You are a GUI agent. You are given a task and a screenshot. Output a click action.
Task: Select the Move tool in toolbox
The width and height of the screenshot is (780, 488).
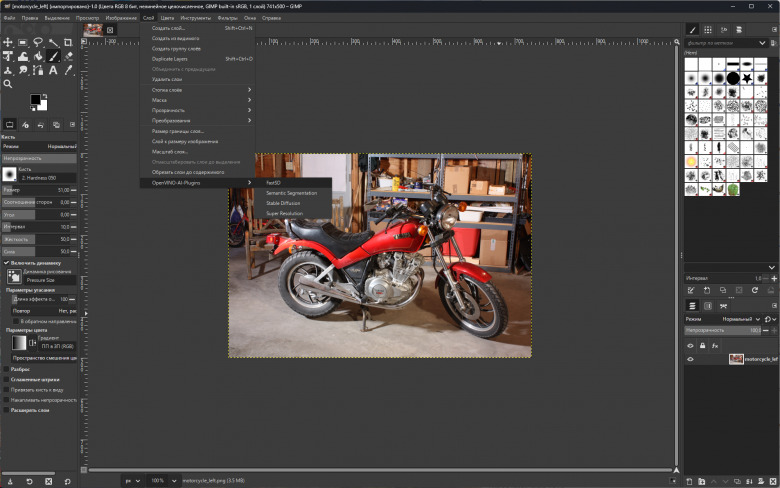point(8,43)
